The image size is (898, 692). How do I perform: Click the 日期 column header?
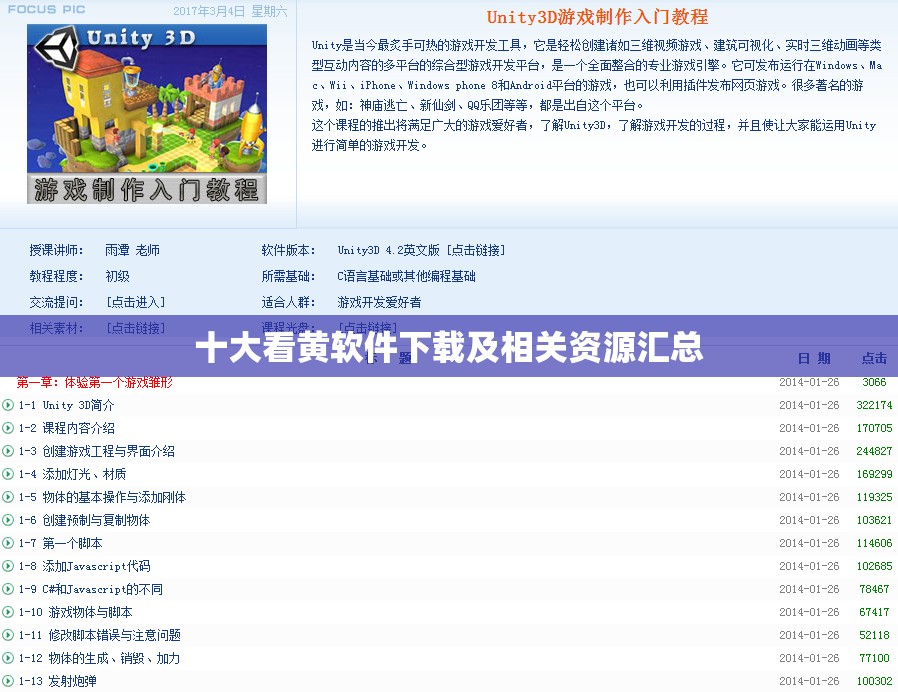(x=815, y=356)
